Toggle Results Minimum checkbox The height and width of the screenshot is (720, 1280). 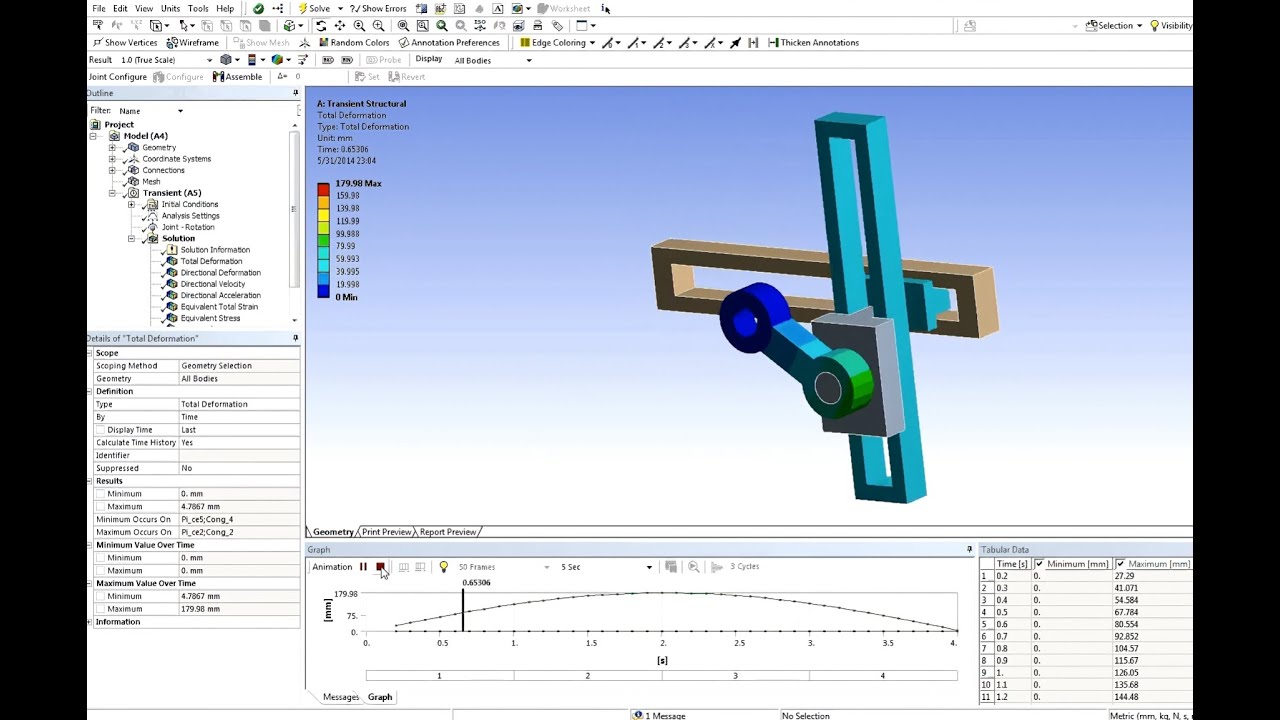(x=101, y=494)
